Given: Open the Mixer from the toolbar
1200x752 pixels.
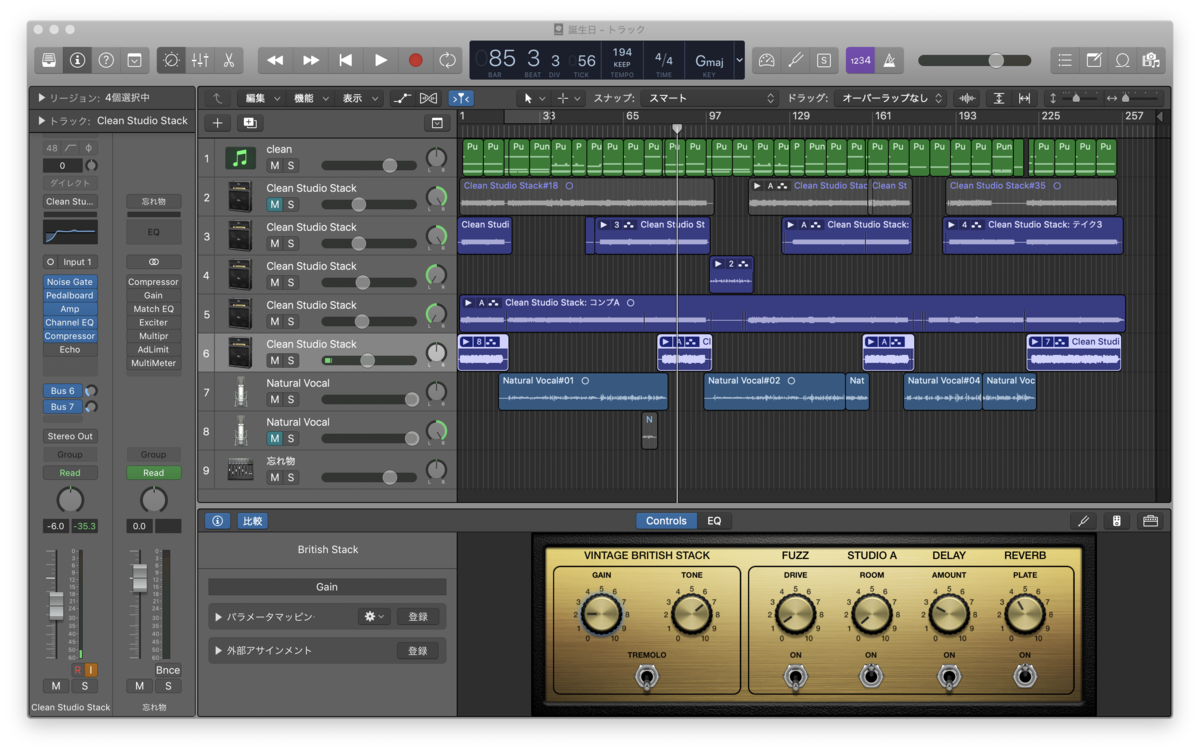Looking at the screenshot, I should click(200, 60).
